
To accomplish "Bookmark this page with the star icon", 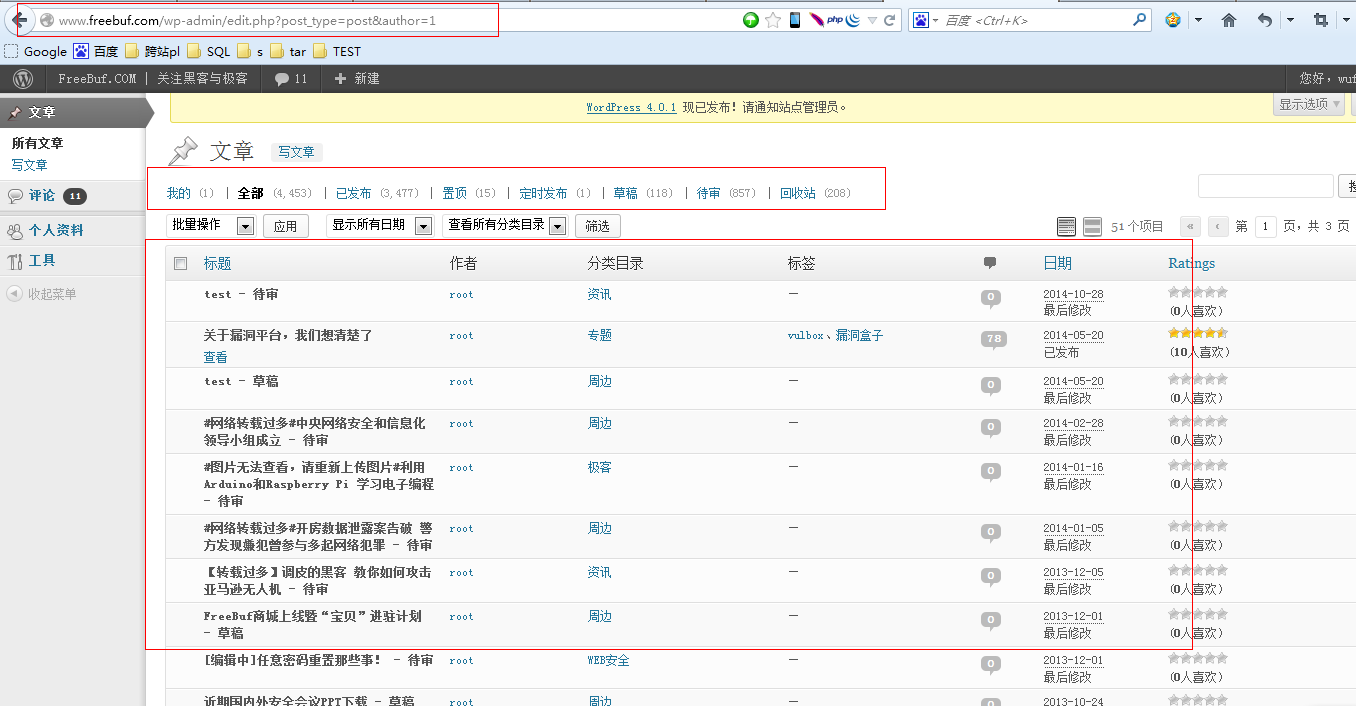I will coord(773,20).
